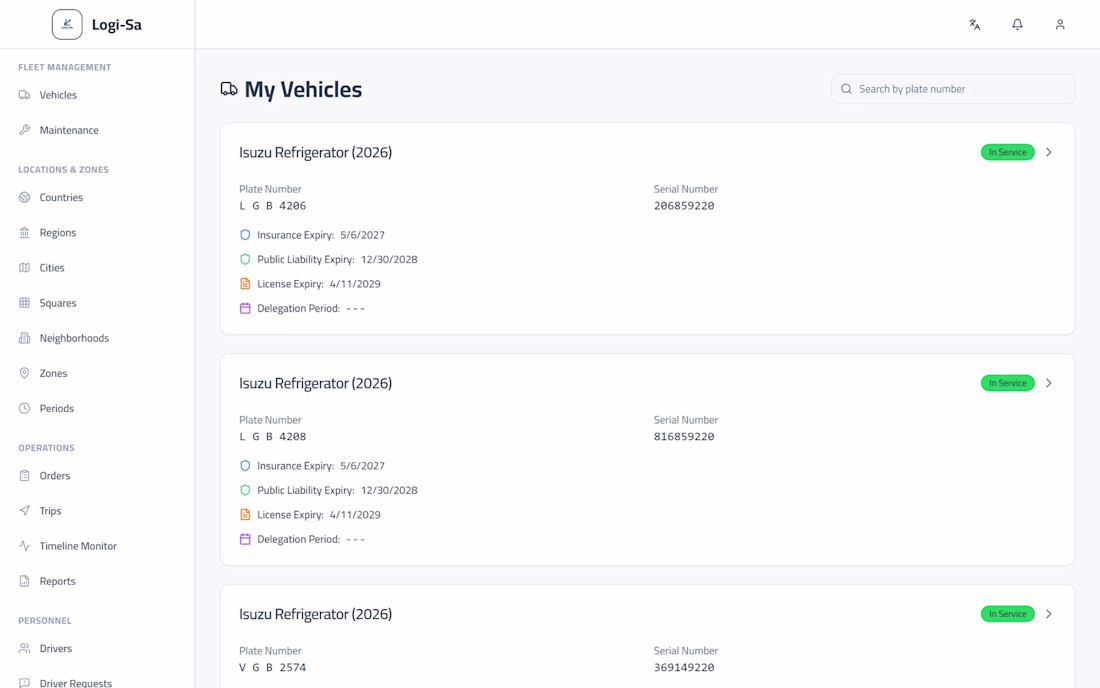The image size is (1100, 688).
Task: Click the Logi-Sa logo icon
Action: 67,25
